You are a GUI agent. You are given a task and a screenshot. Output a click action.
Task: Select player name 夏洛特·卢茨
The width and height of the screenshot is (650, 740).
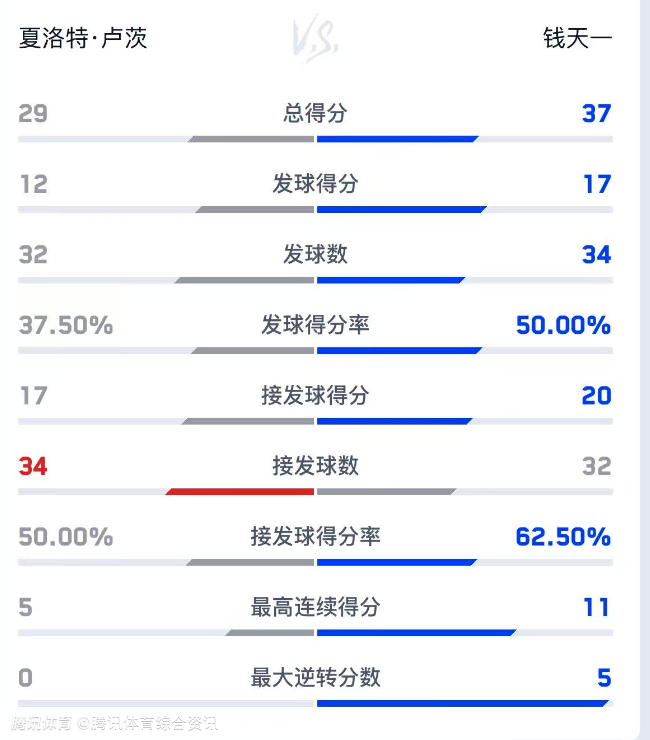(x=83, y=39)
